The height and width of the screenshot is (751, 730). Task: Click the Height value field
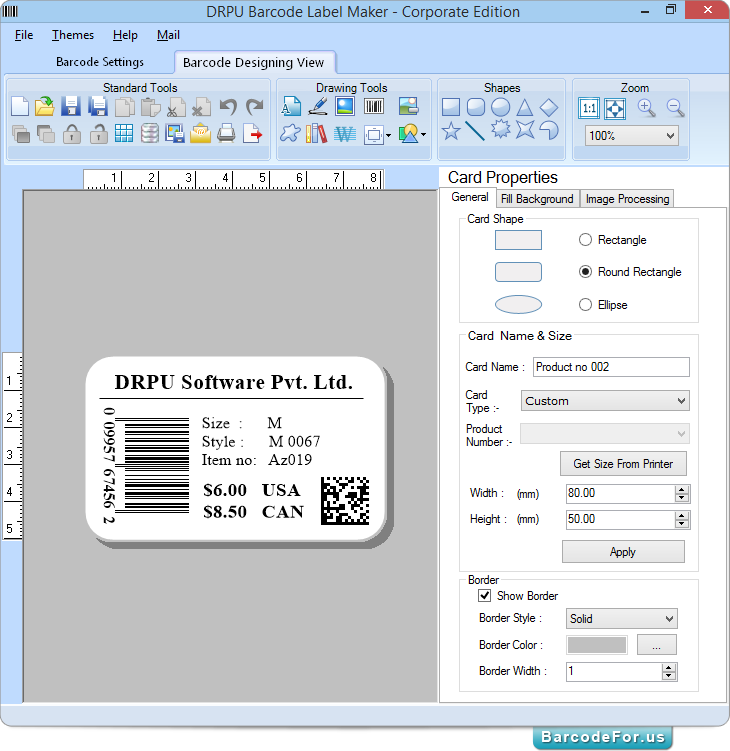pyautogui.click(x=621, y=520)
